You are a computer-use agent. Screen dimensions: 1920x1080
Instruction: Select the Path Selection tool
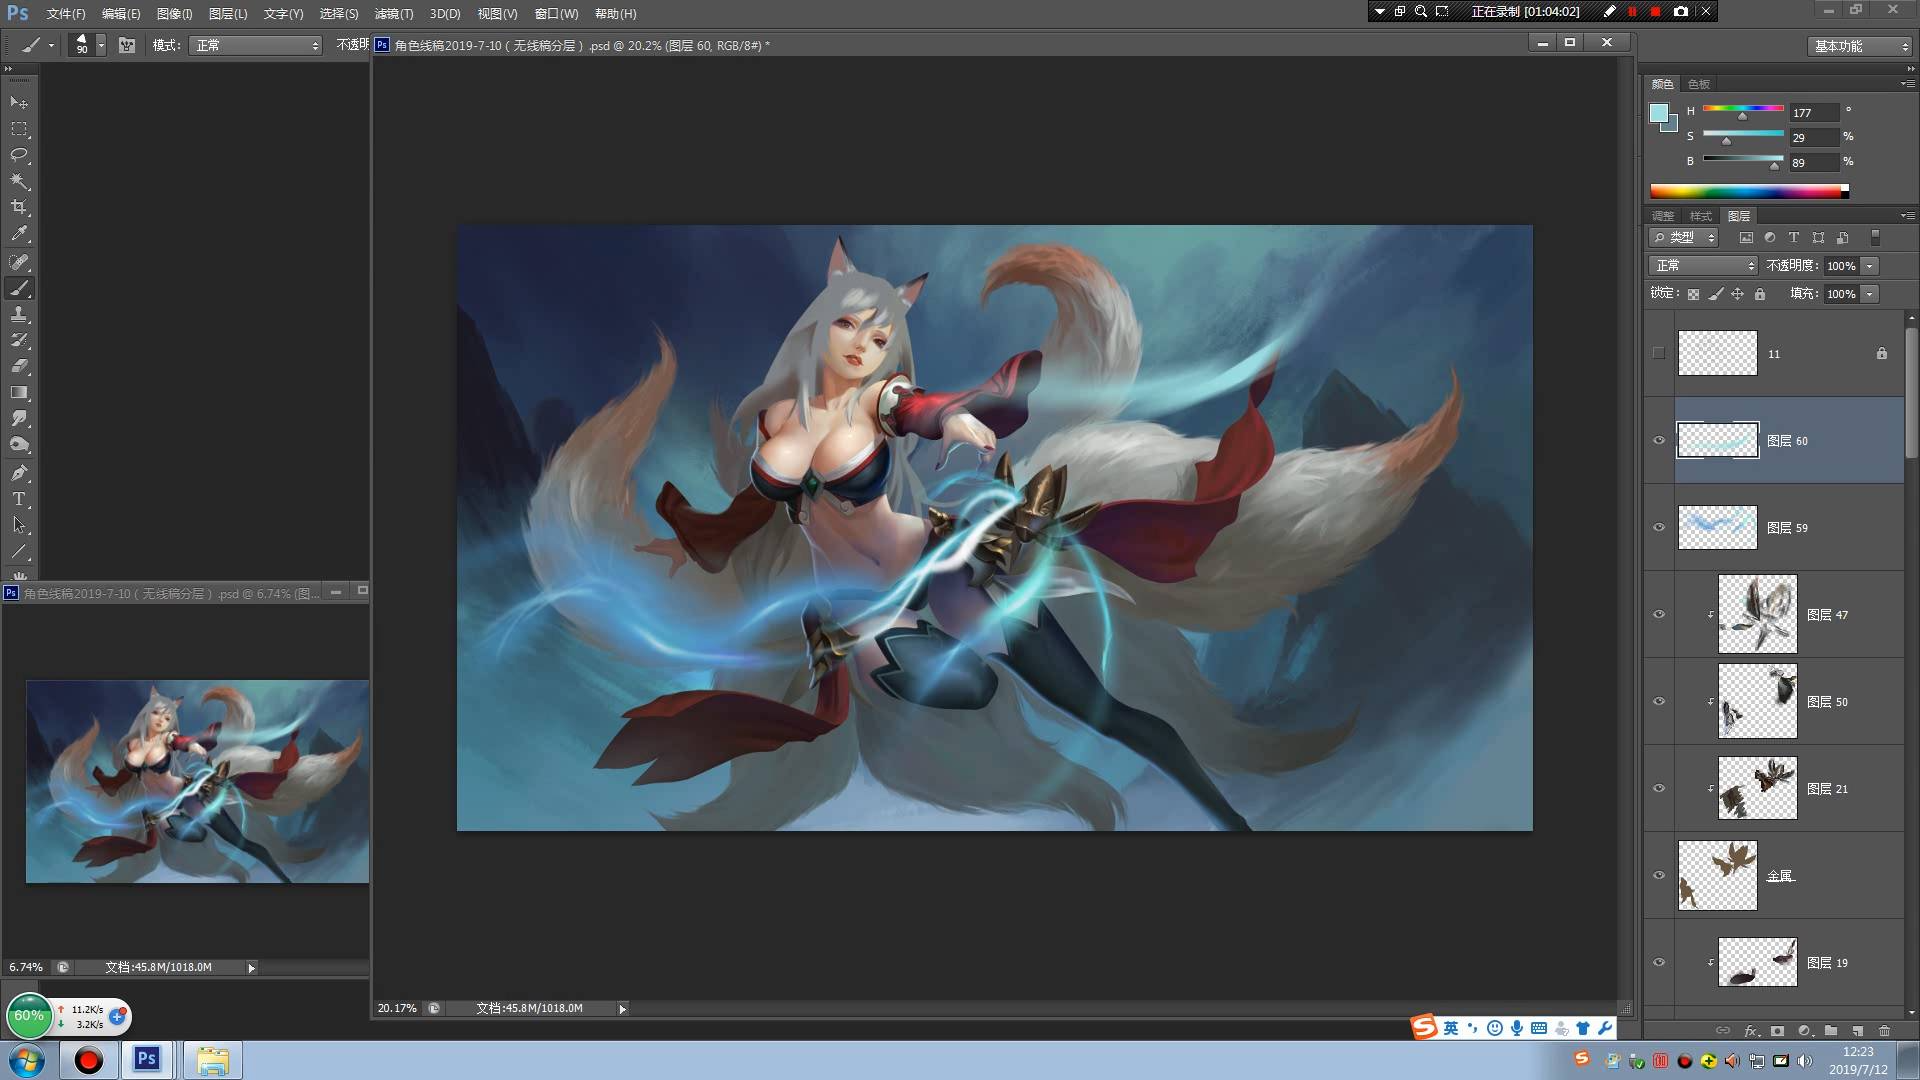coord(19,525)
